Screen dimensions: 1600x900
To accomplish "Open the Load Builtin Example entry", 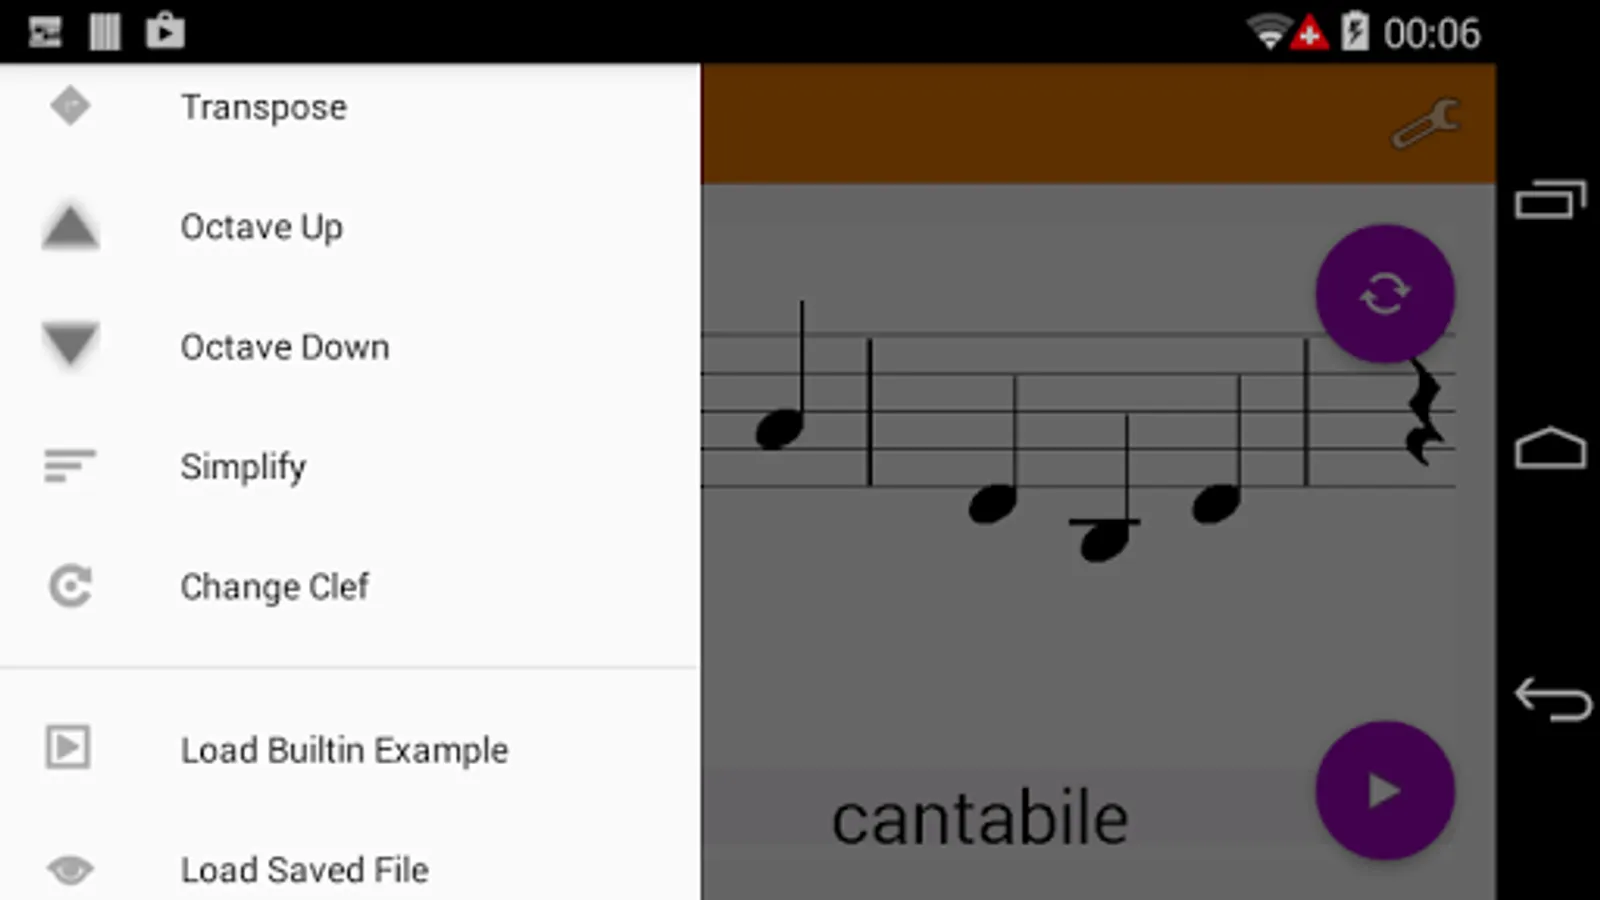I will point(344,750).
